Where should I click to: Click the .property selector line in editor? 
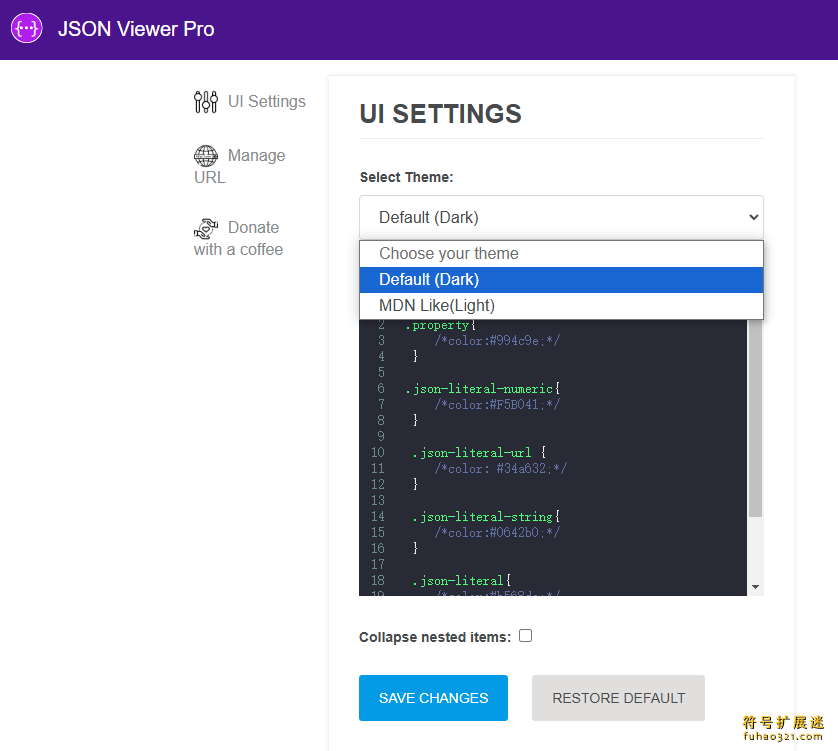tap(440, 325)
